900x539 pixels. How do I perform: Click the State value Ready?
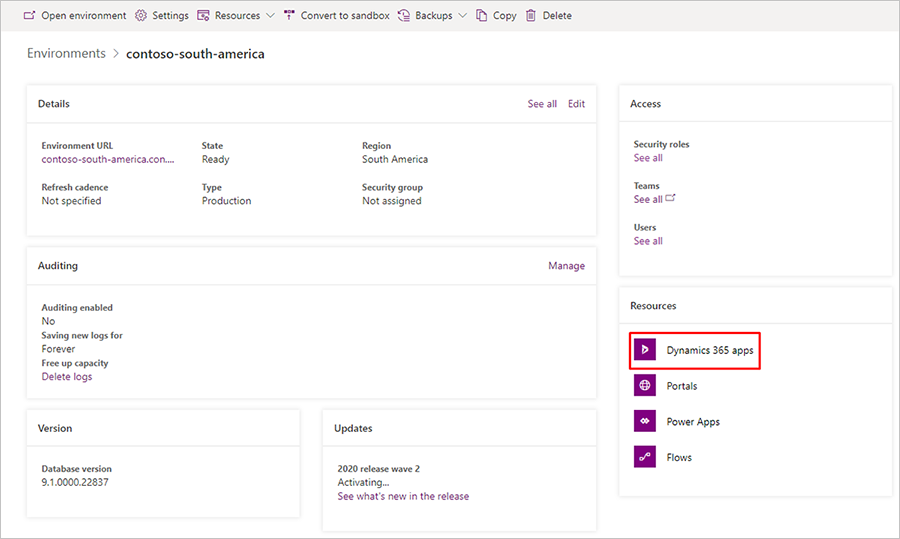tap(215, 160)
